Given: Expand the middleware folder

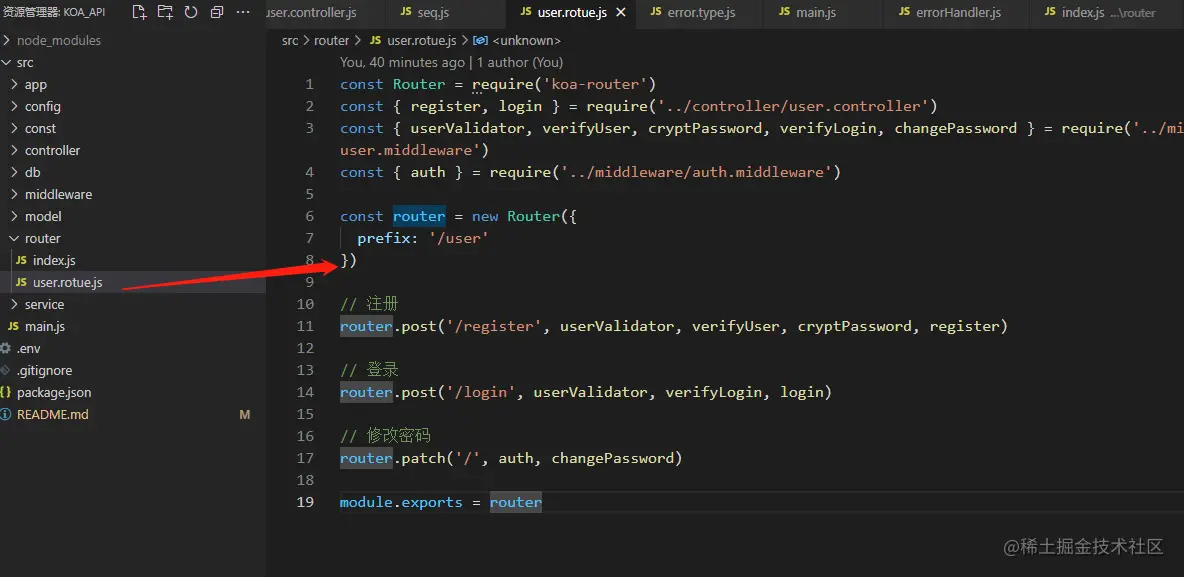Looking at the screenshot, I should click(133, 194).
